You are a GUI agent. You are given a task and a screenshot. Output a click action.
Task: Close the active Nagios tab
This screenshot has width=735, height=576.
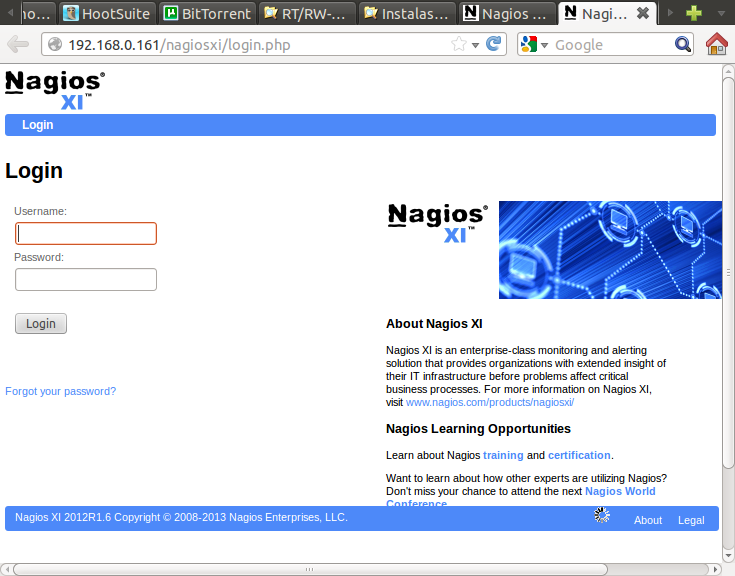[x=643, y=13]
